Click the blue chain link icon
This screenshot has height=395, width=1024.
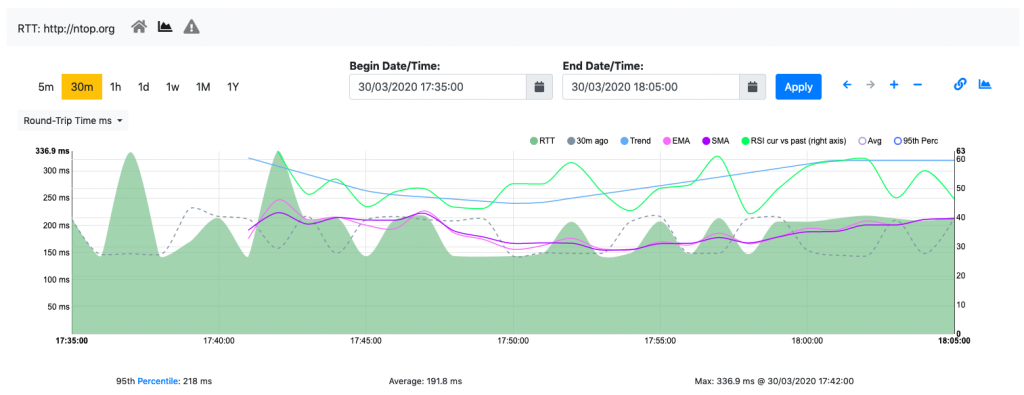click(960, 85)
